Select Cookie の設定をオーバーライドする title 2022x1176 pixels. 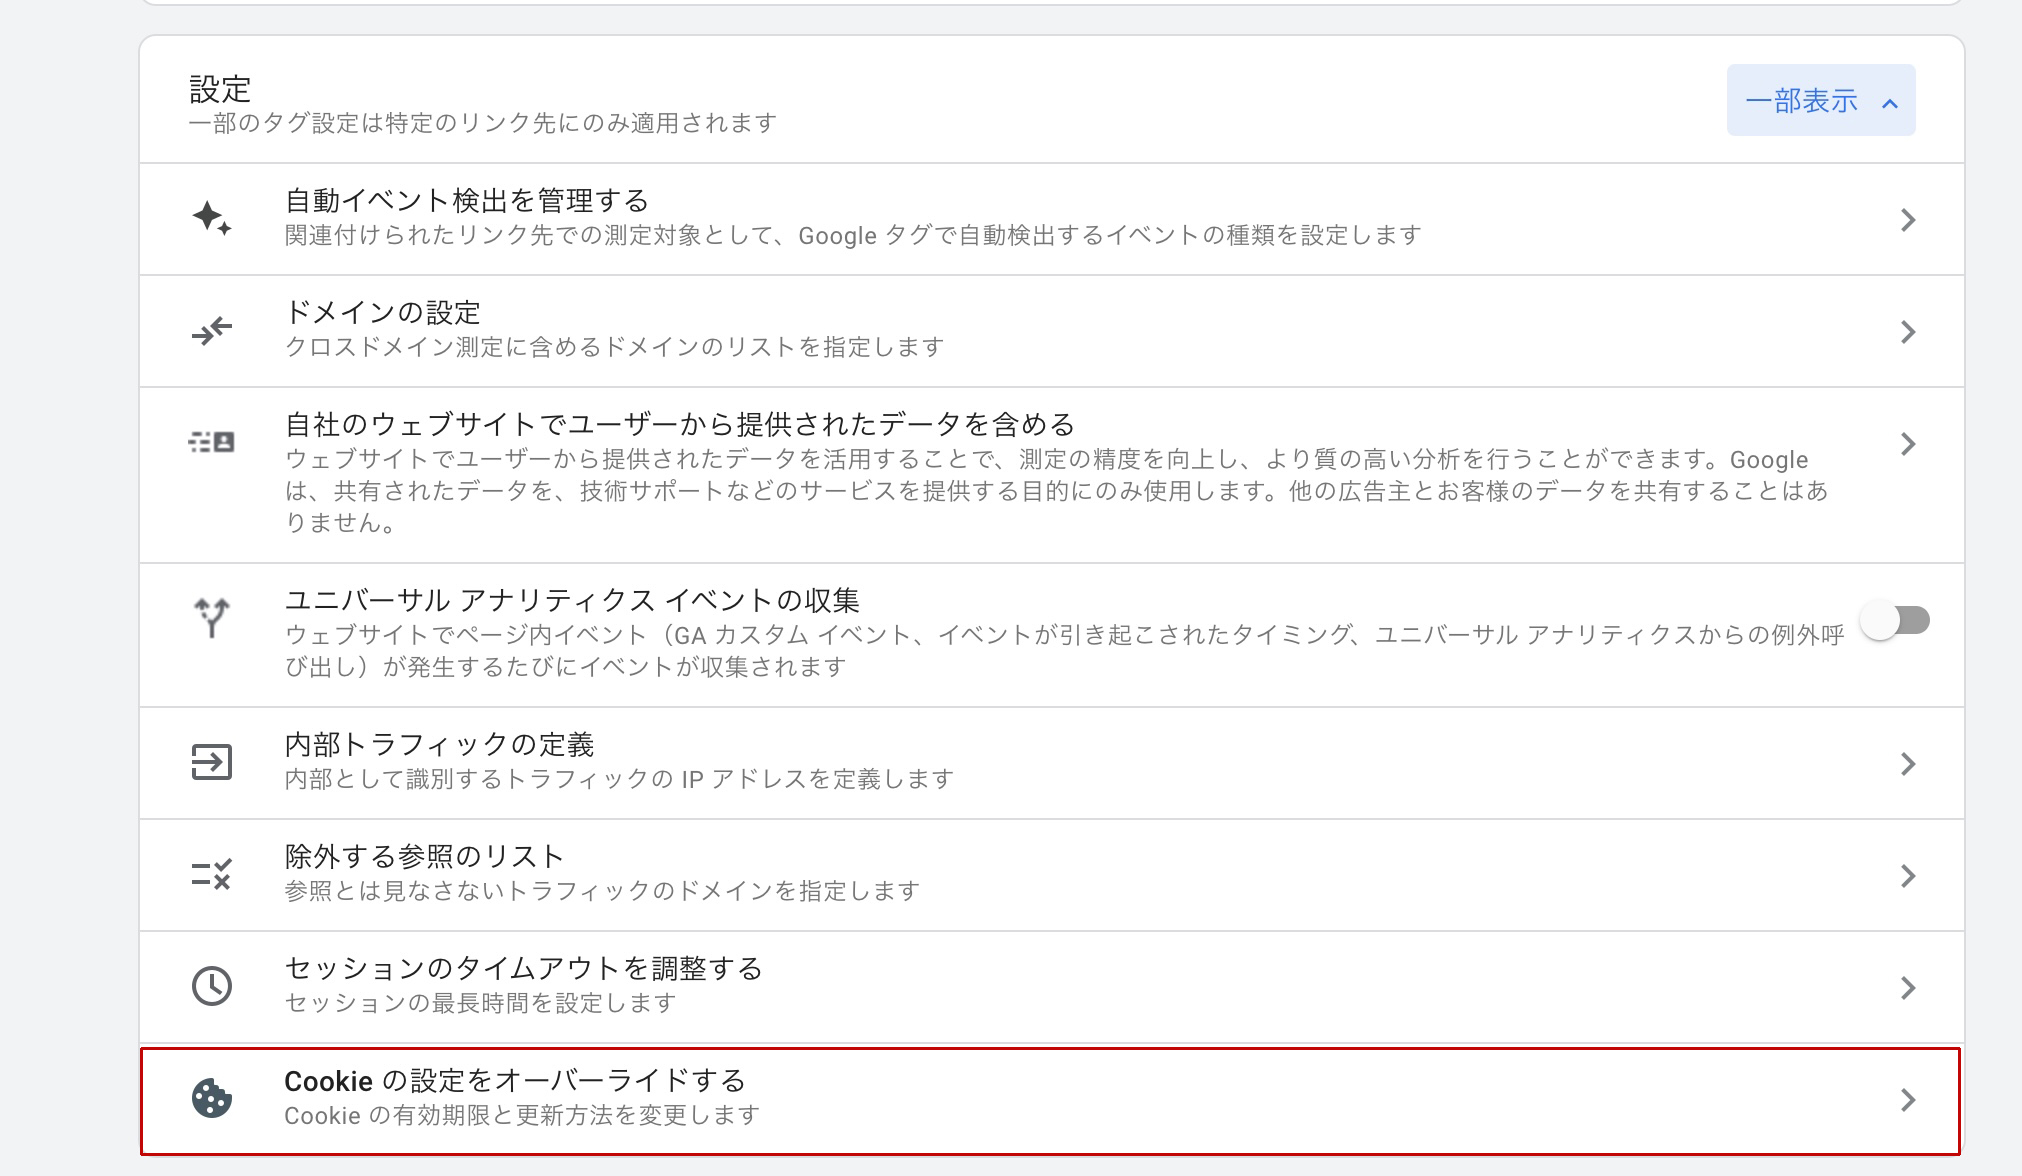[x=515, y=1081]
